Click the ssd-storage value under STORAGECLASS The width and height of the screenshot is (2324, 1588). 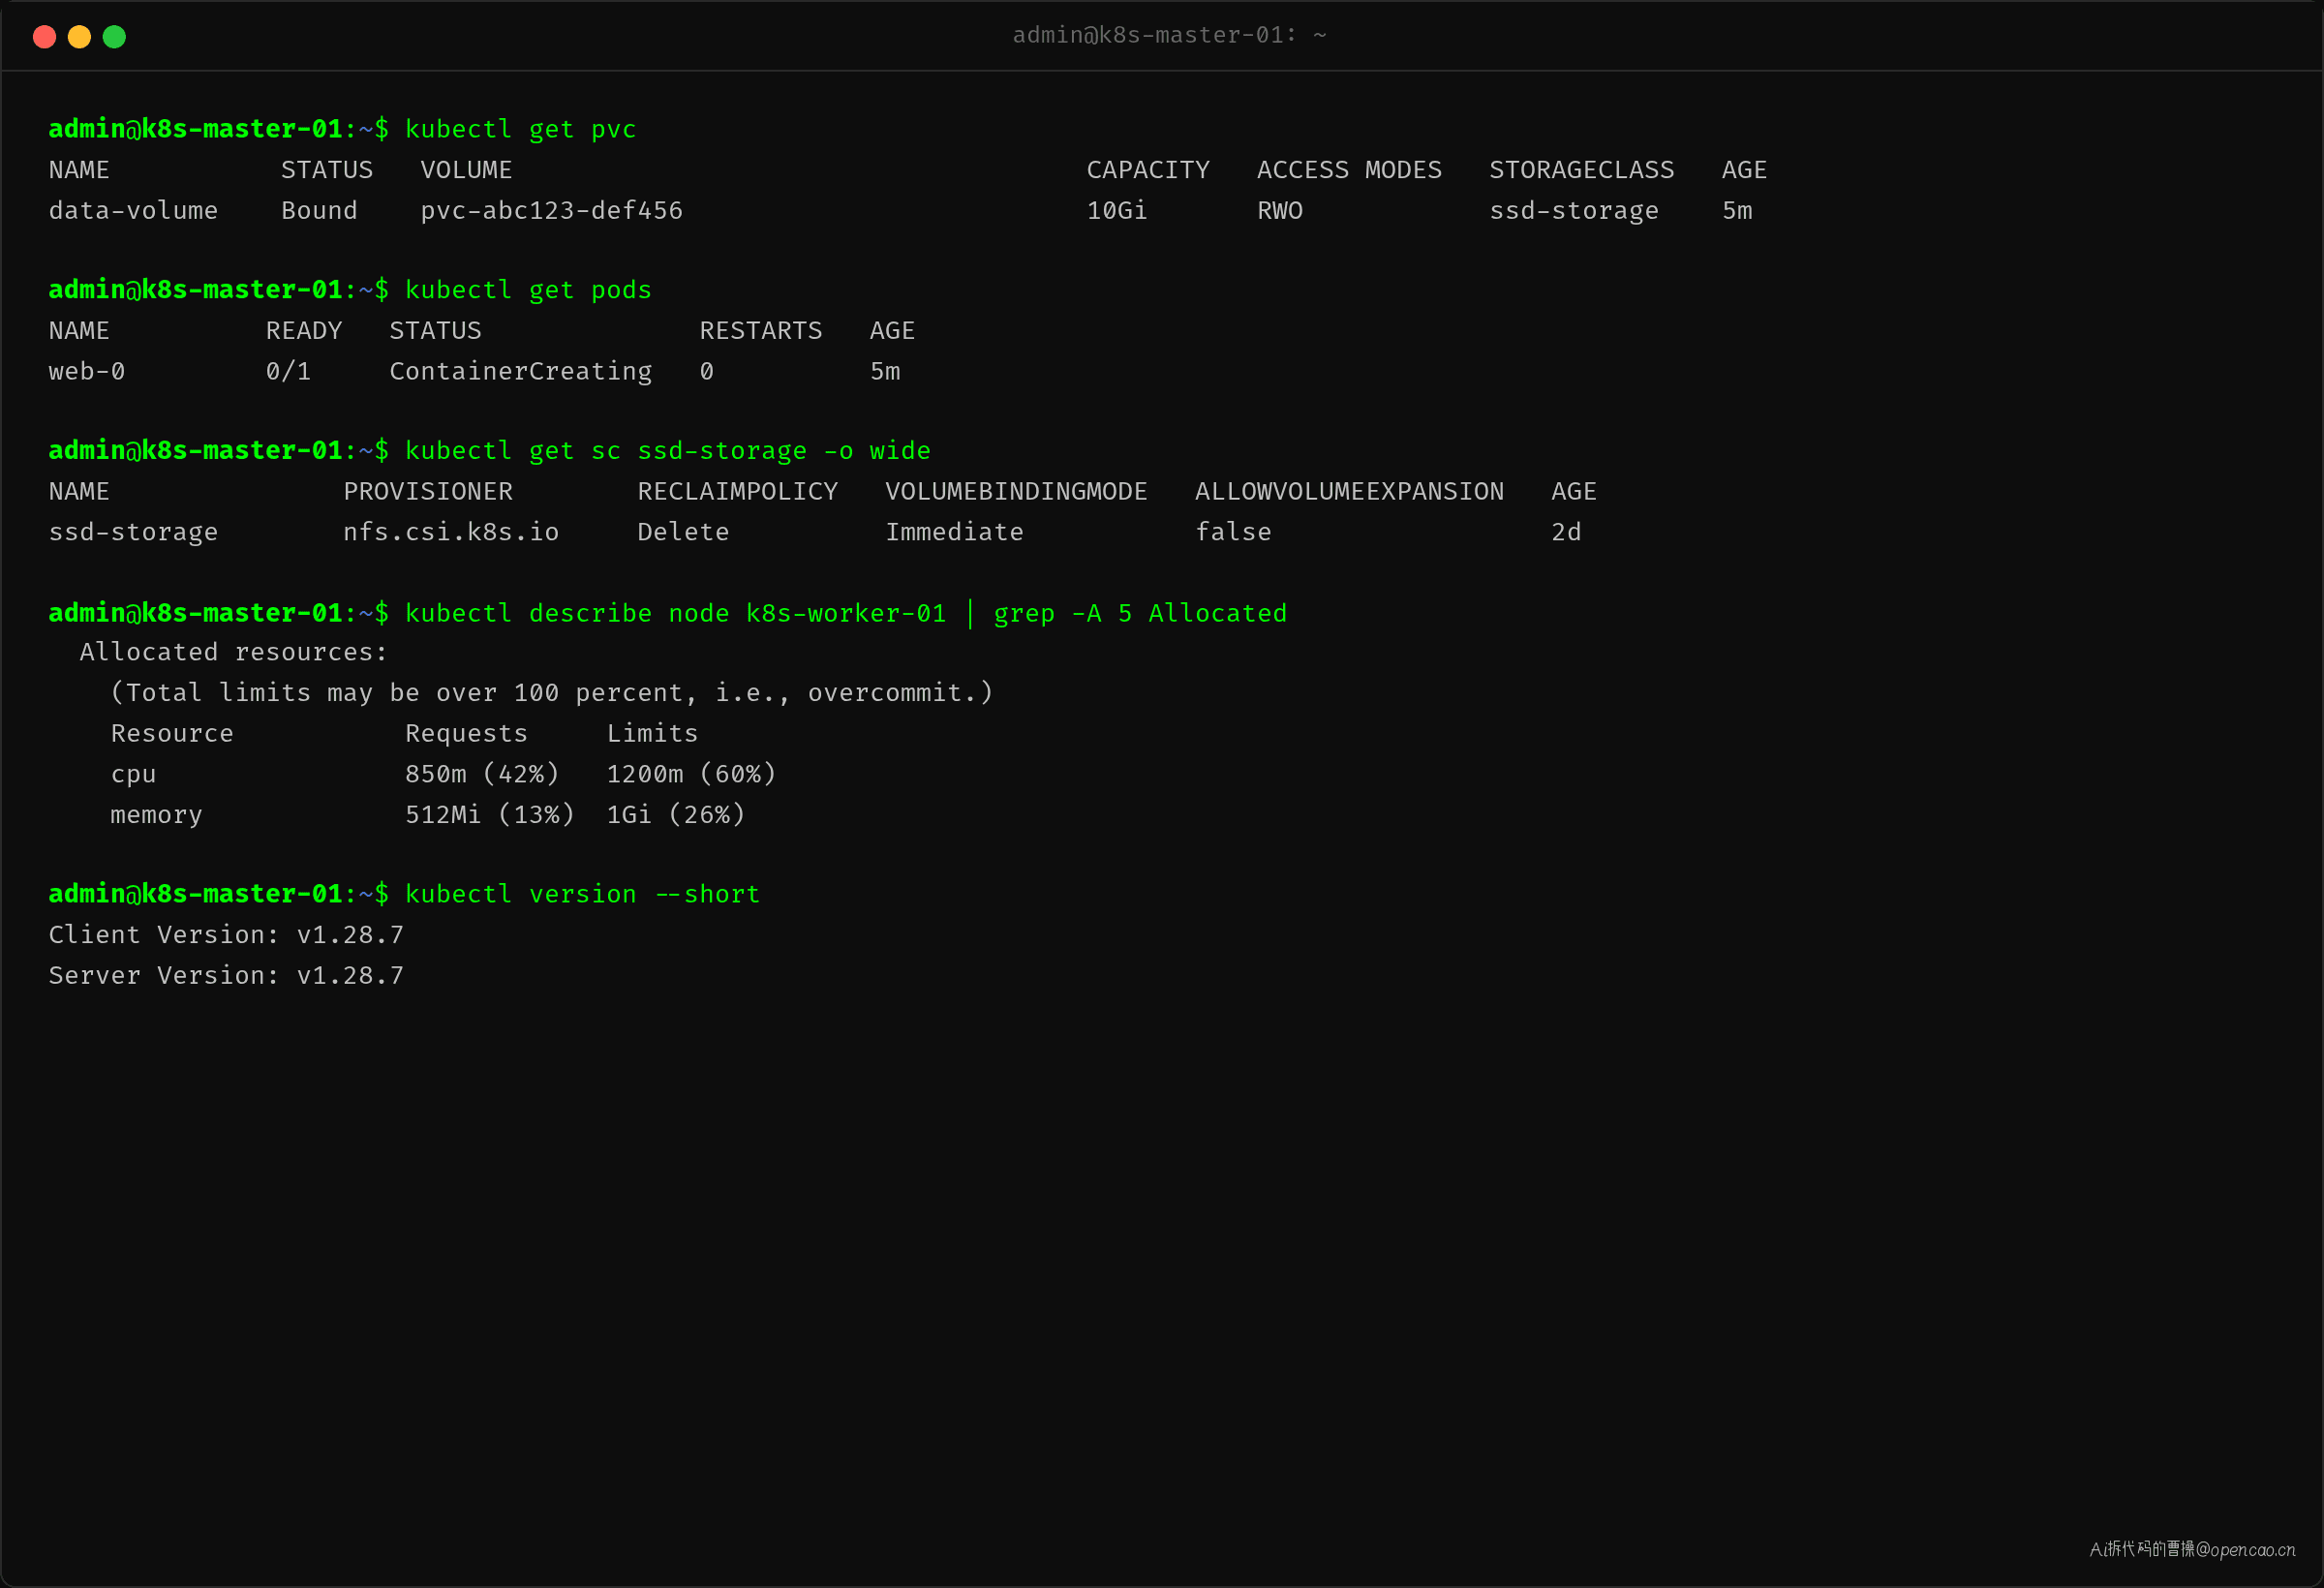[x=1573, y=211]
